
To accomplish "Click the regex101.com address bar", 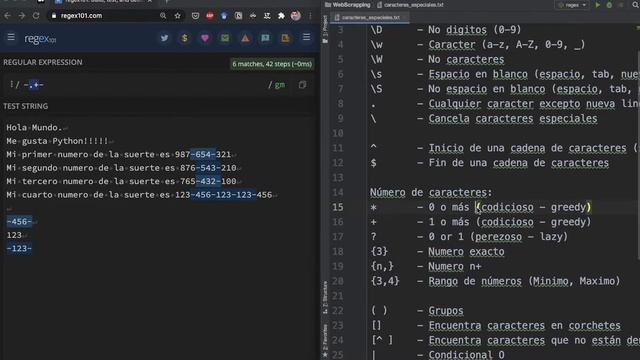I will coord(106,16).
